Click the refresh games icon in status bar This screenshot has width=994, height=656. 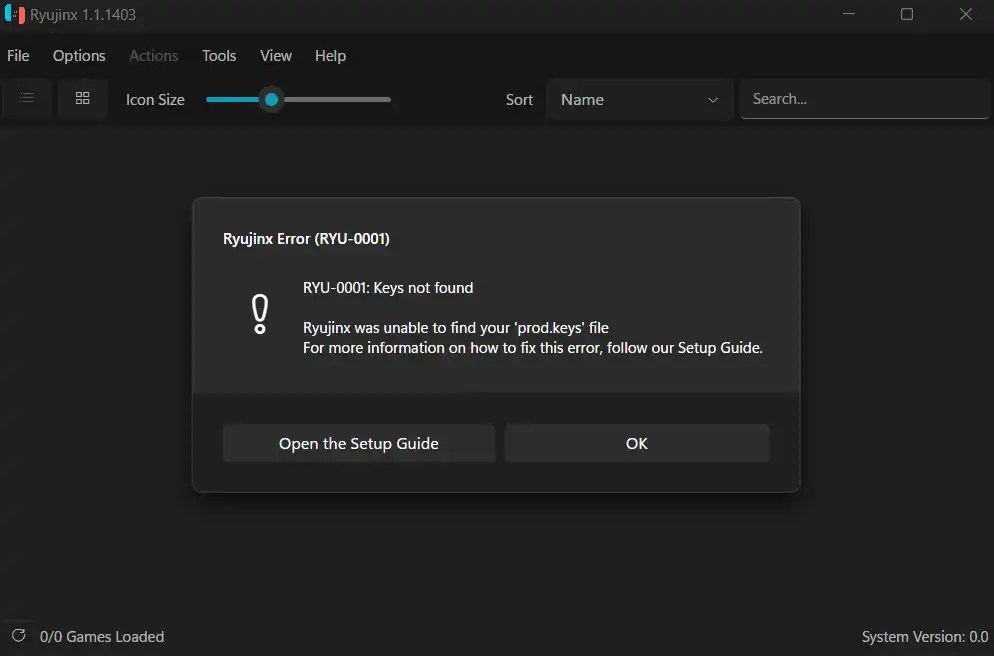tap(18, 636)
